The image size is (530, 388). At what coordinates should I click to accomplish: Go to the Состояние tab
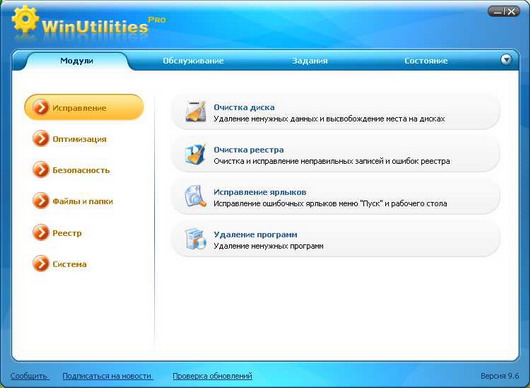[x=426, y=61]
